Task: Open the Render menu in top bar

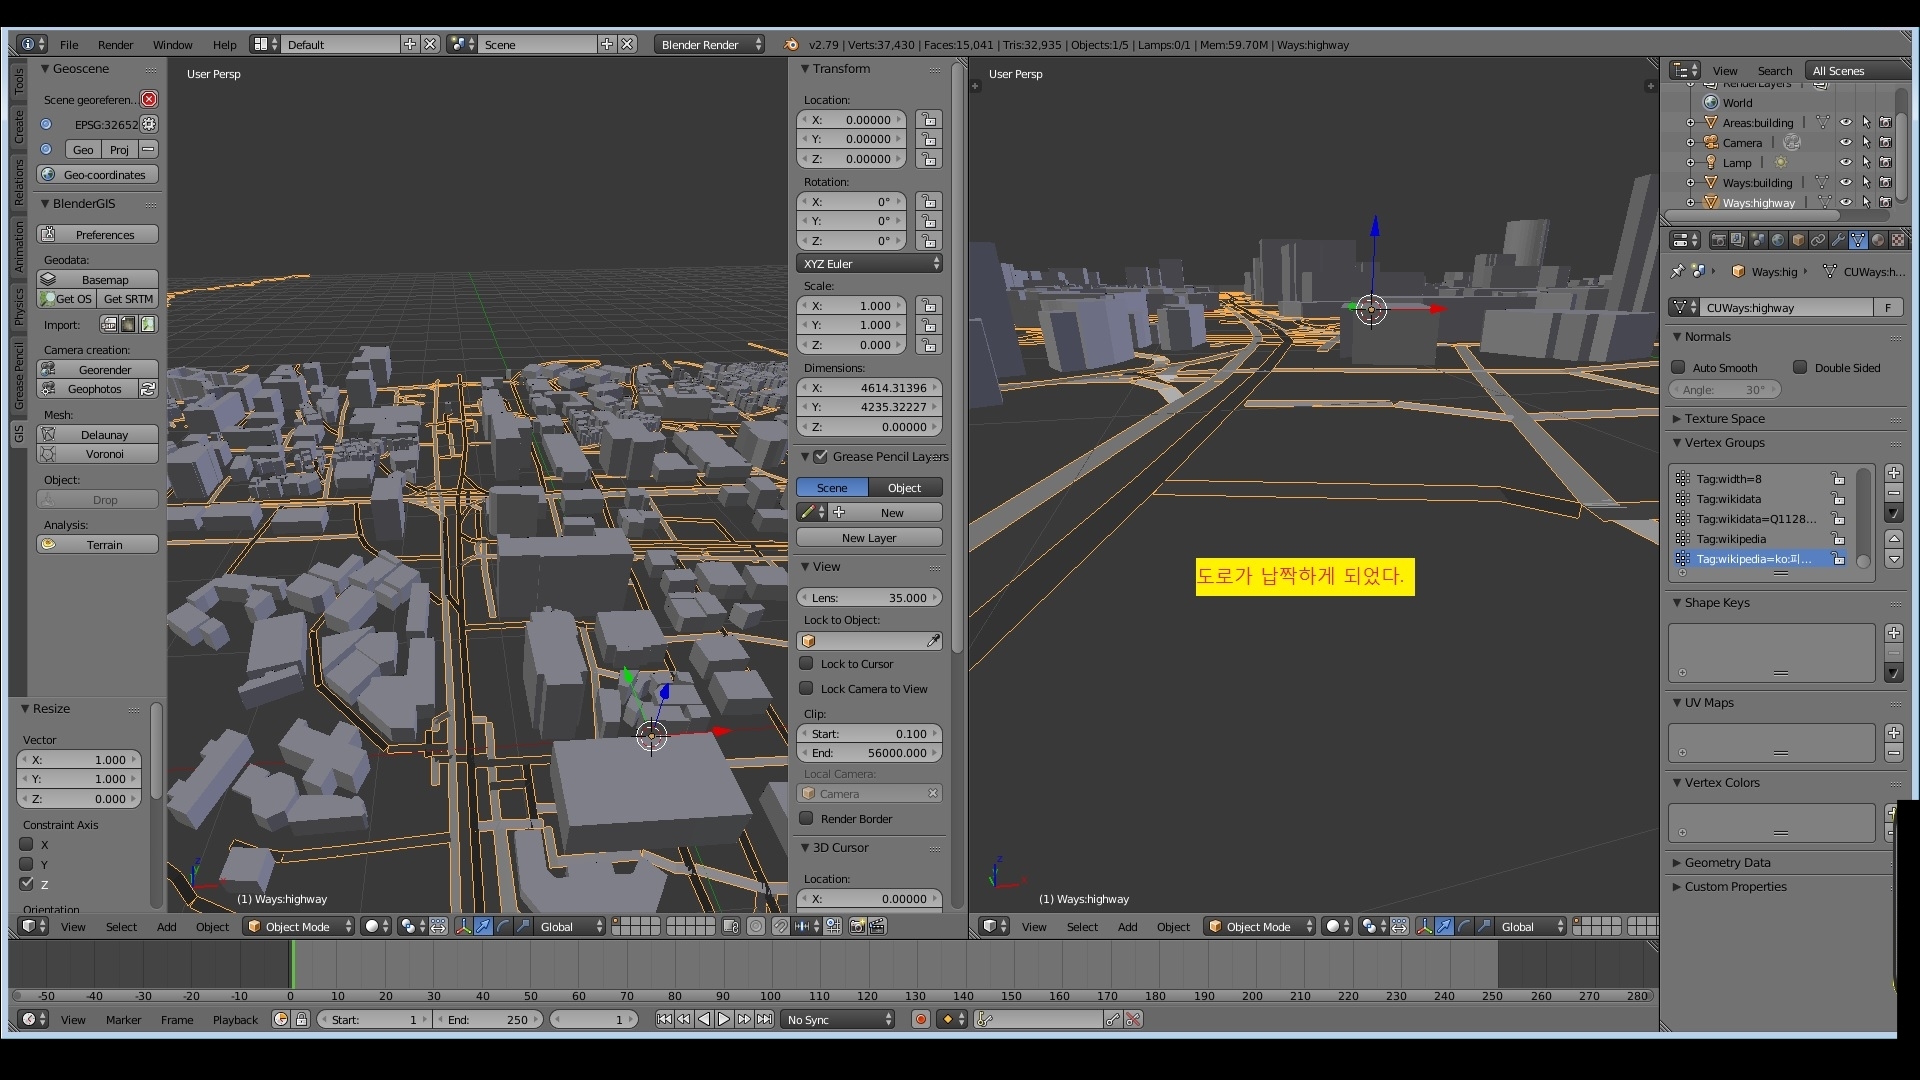Action: click(x=115, y=45)
